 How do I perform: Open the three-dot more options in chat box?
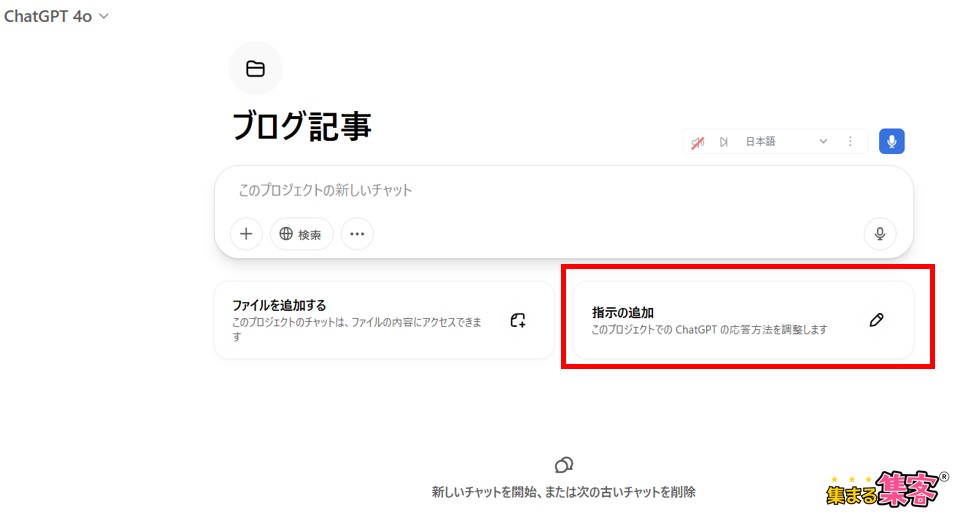click(357, 234)
